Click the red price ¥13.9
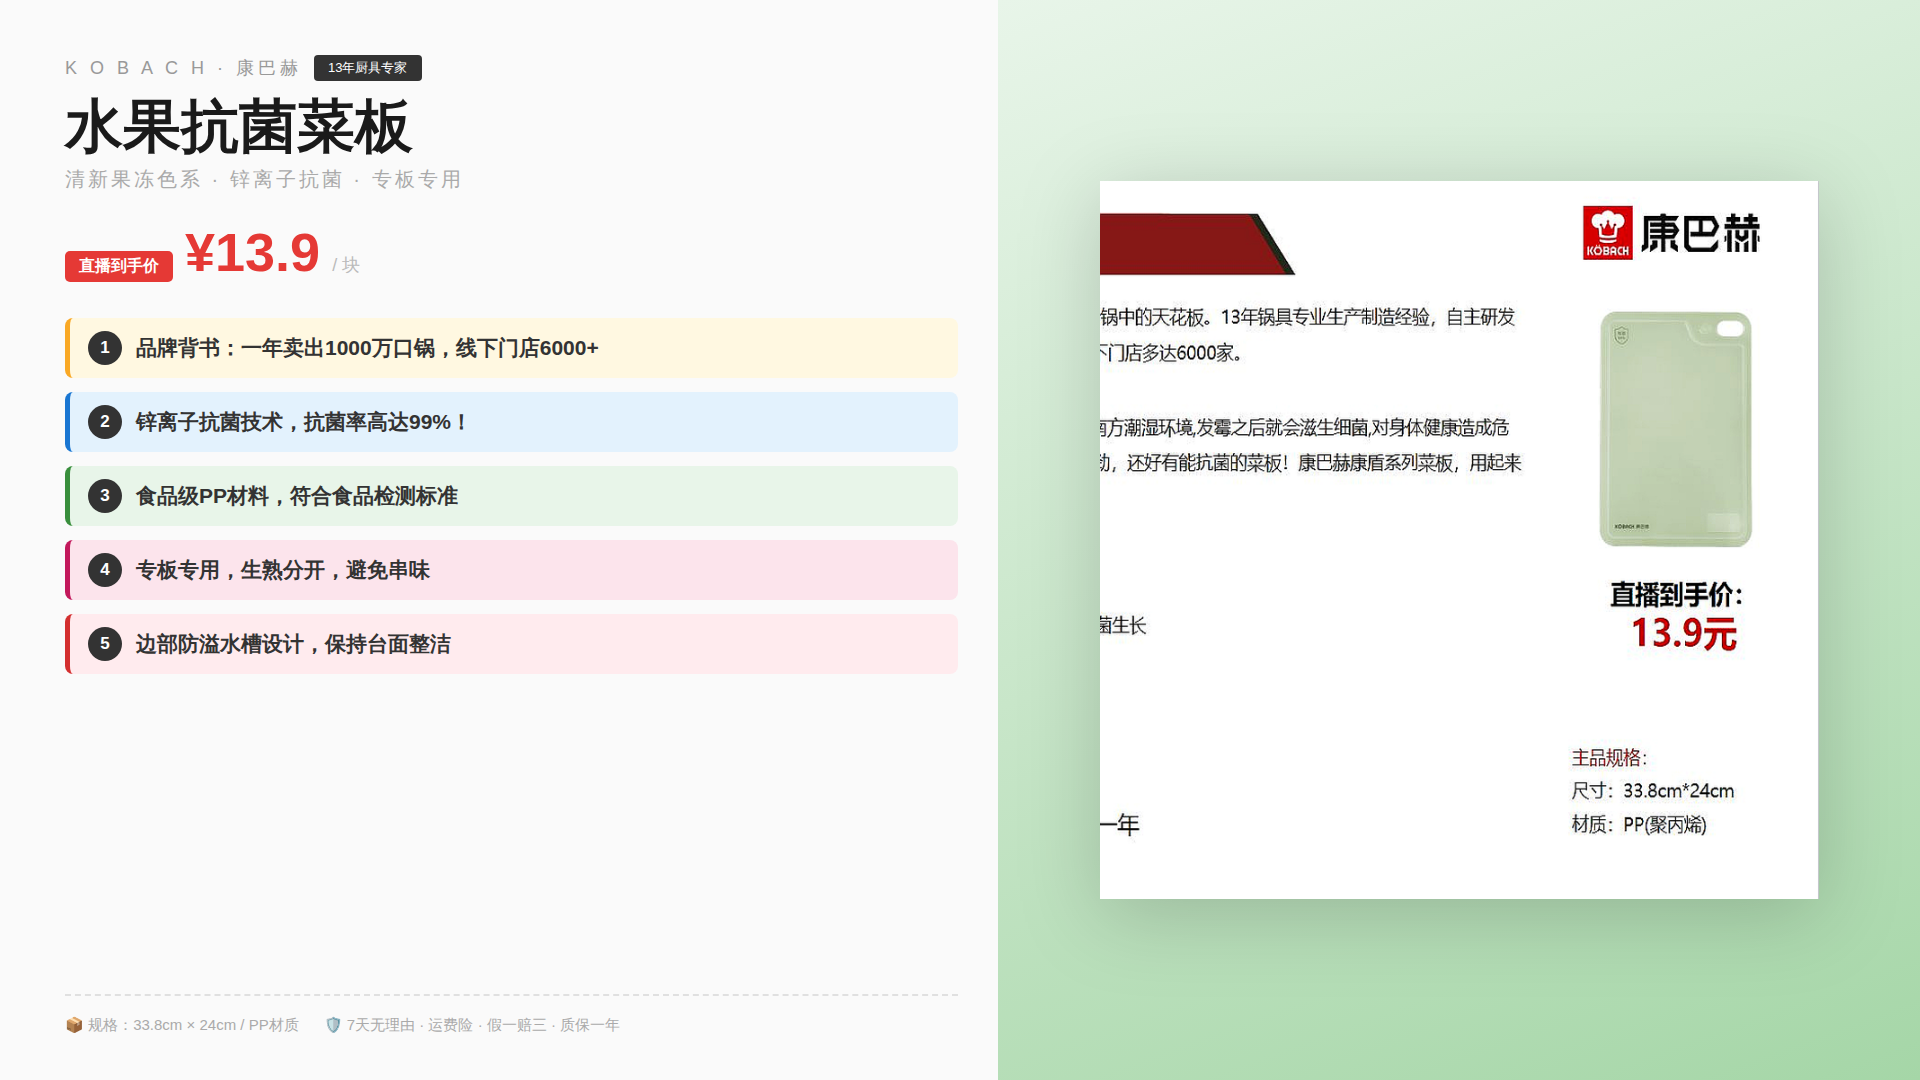1920x1080 pixels. pyautogui.click(x=252, y=253)
